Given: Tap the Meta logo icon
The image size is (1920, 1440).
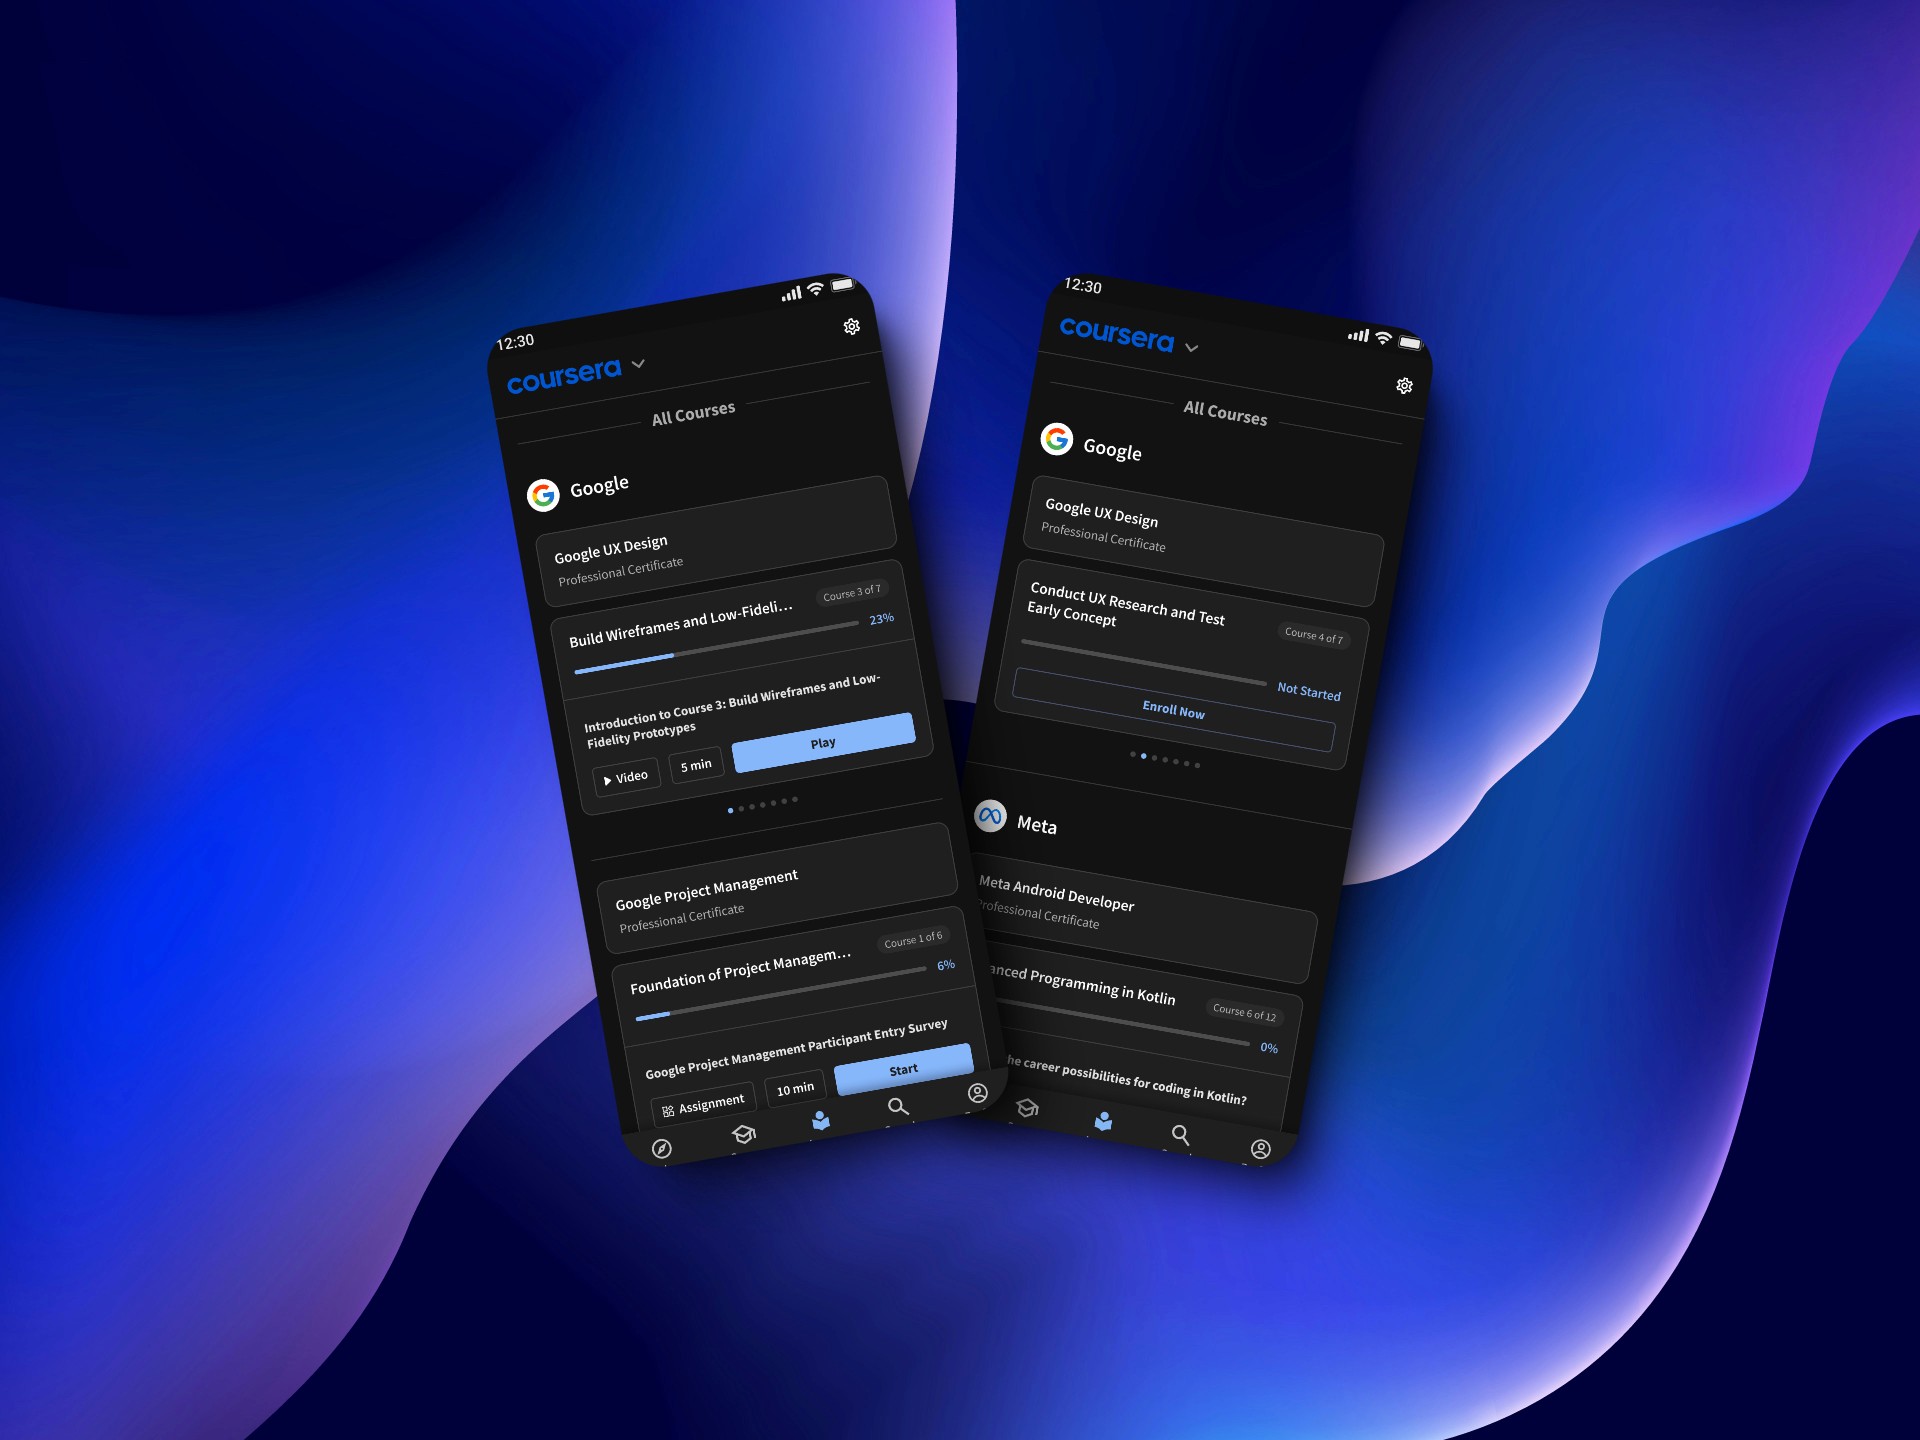Looking at the screenshot, I should pyautogui.click(x=995, y=815).
